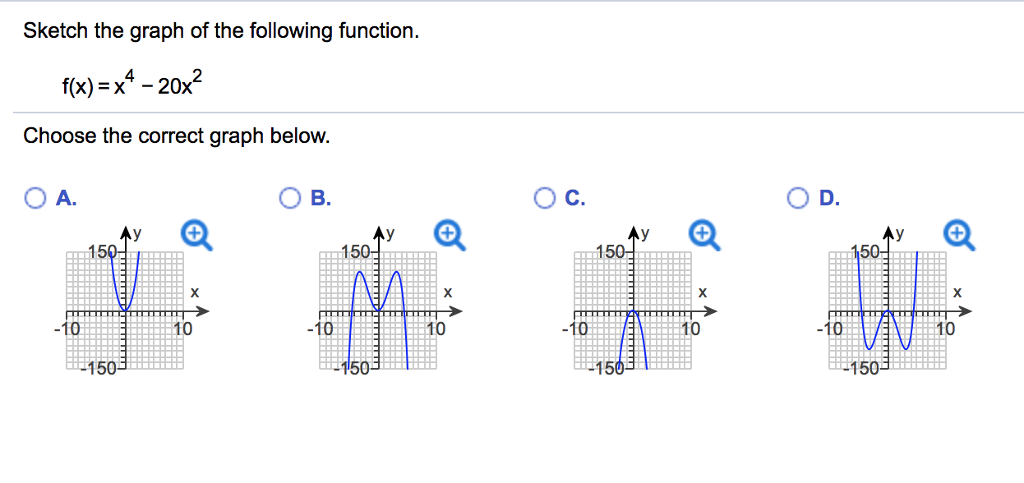1024x483 pixels.
Task: Enlarge graph C using its magnifier icon
Action: (706, 236)
